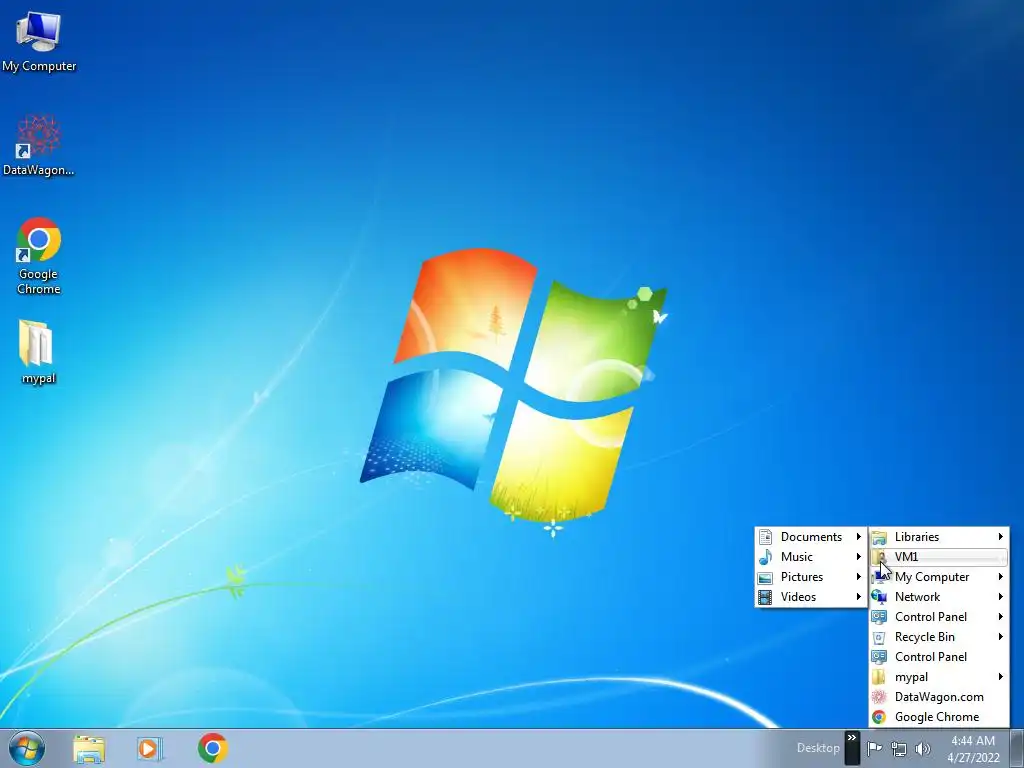Open volume speaker tray icon
This screenshot has height=768, width=1024.
923,749
